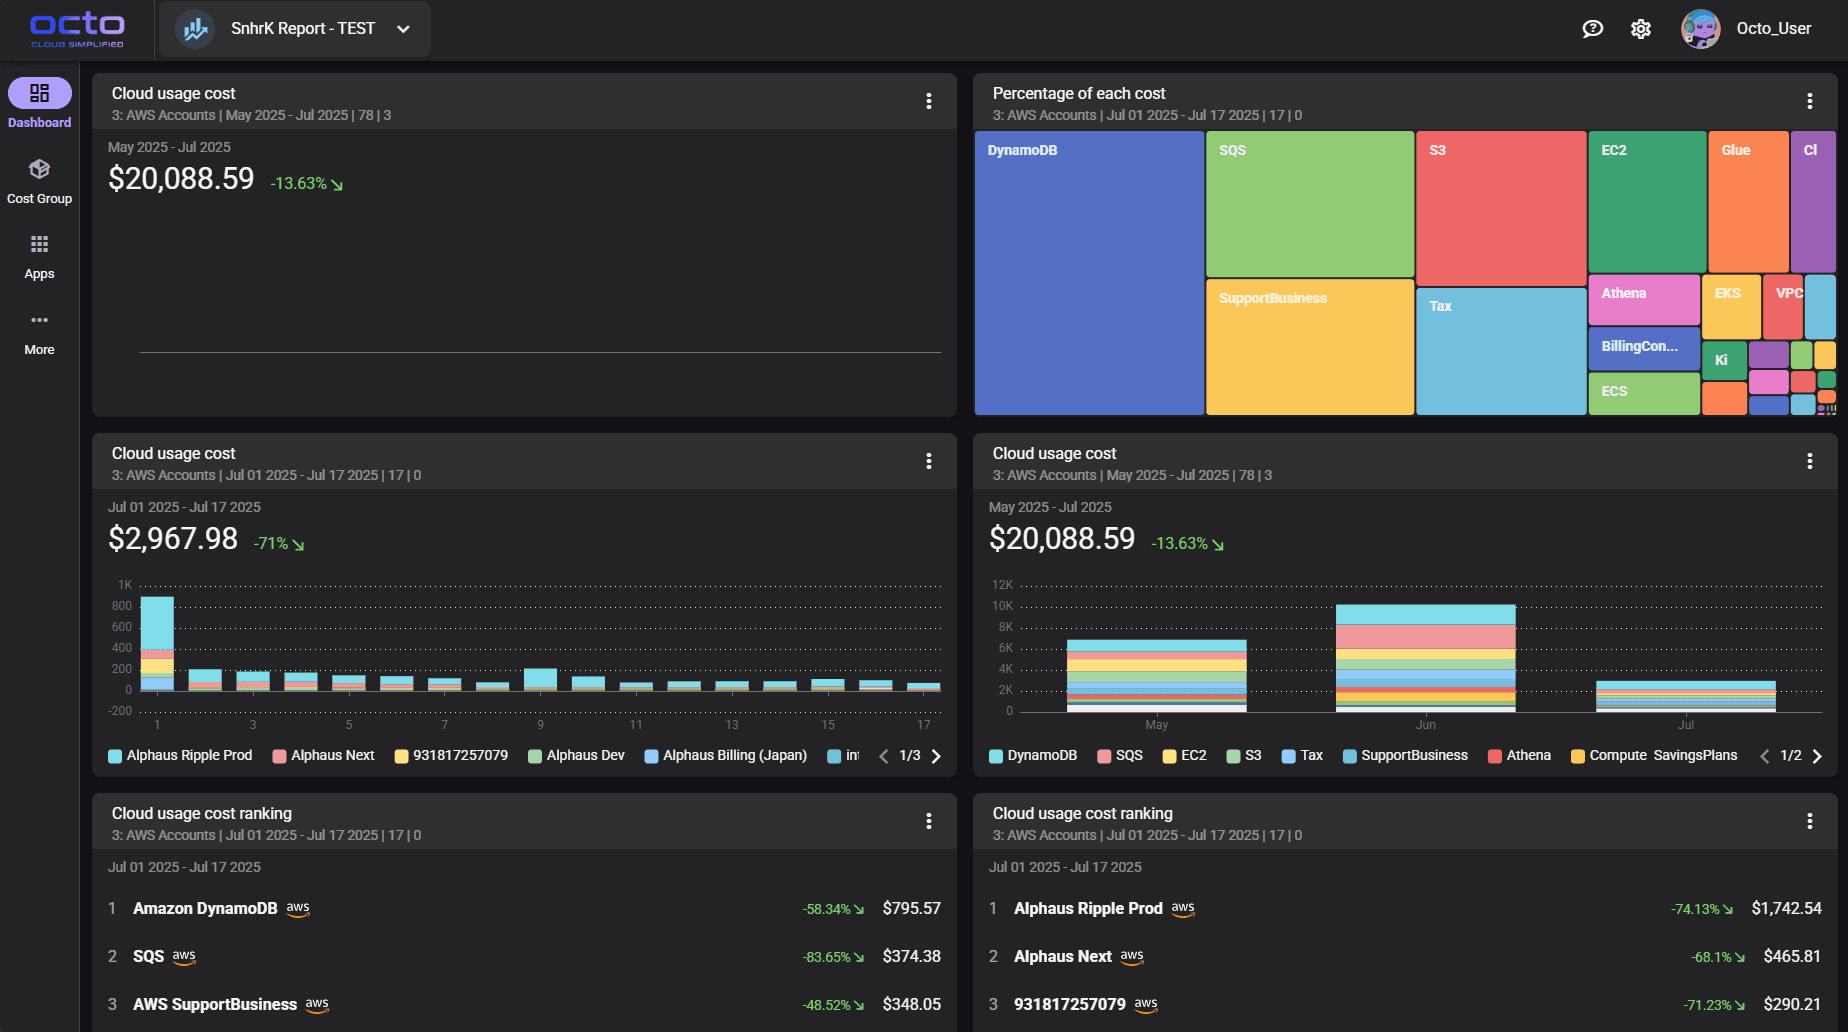Image resolution: width=1848 pixels, height=1032 pixels.
Task: Click the Jun stacked bar
Action: coord(1425,658)
